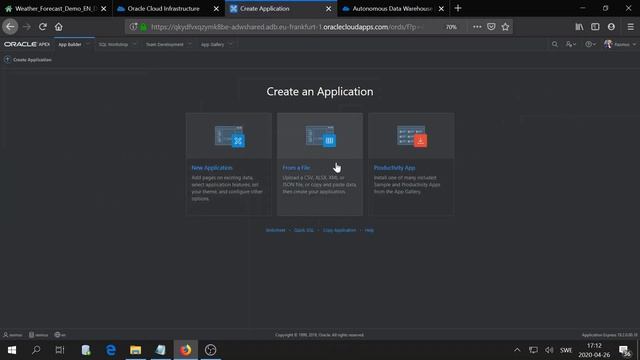Click the Quick SQL link
Image resolution: width=640 pixels, height=360 pixels.
[304, 230]
